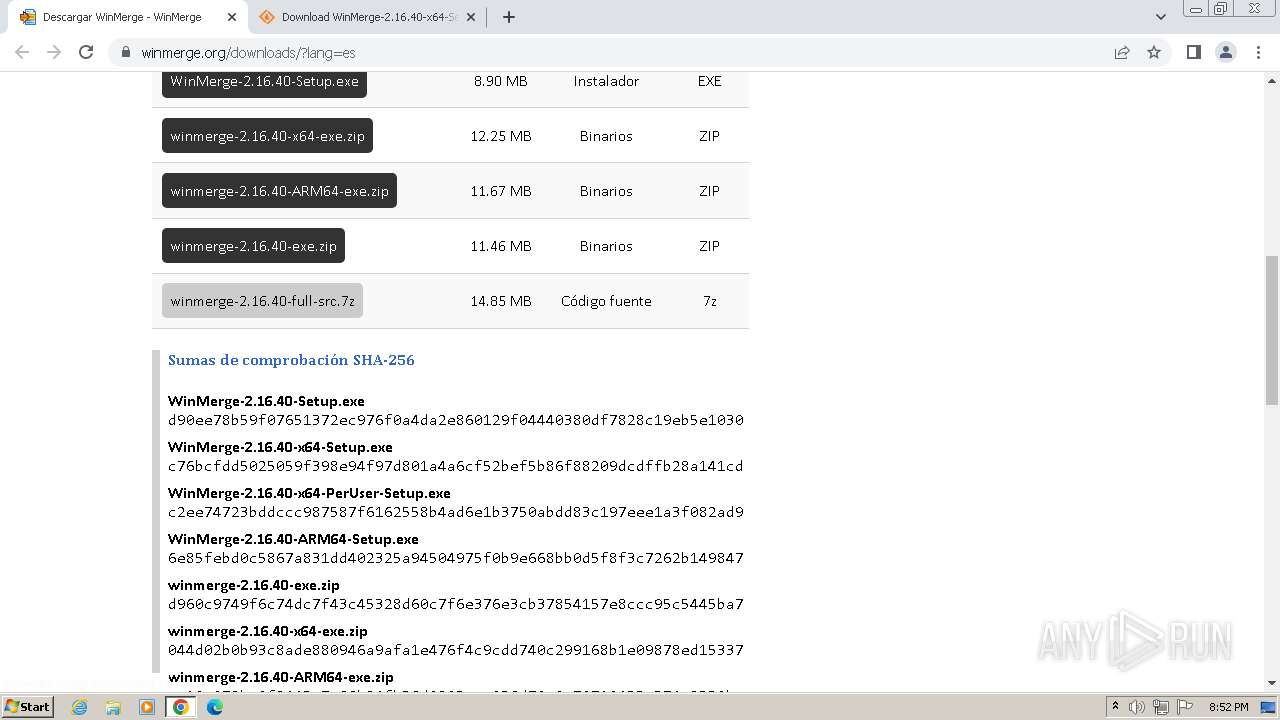
Task: Open the Chrome profile menu
Action: 1226,52
